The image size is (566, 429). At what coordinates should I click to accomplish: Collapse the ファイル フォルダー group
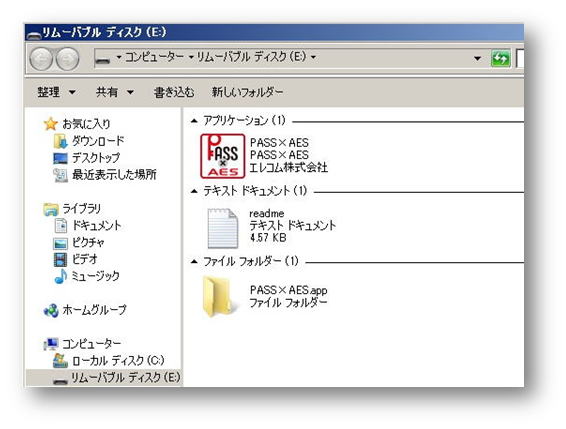coord(194,261)
